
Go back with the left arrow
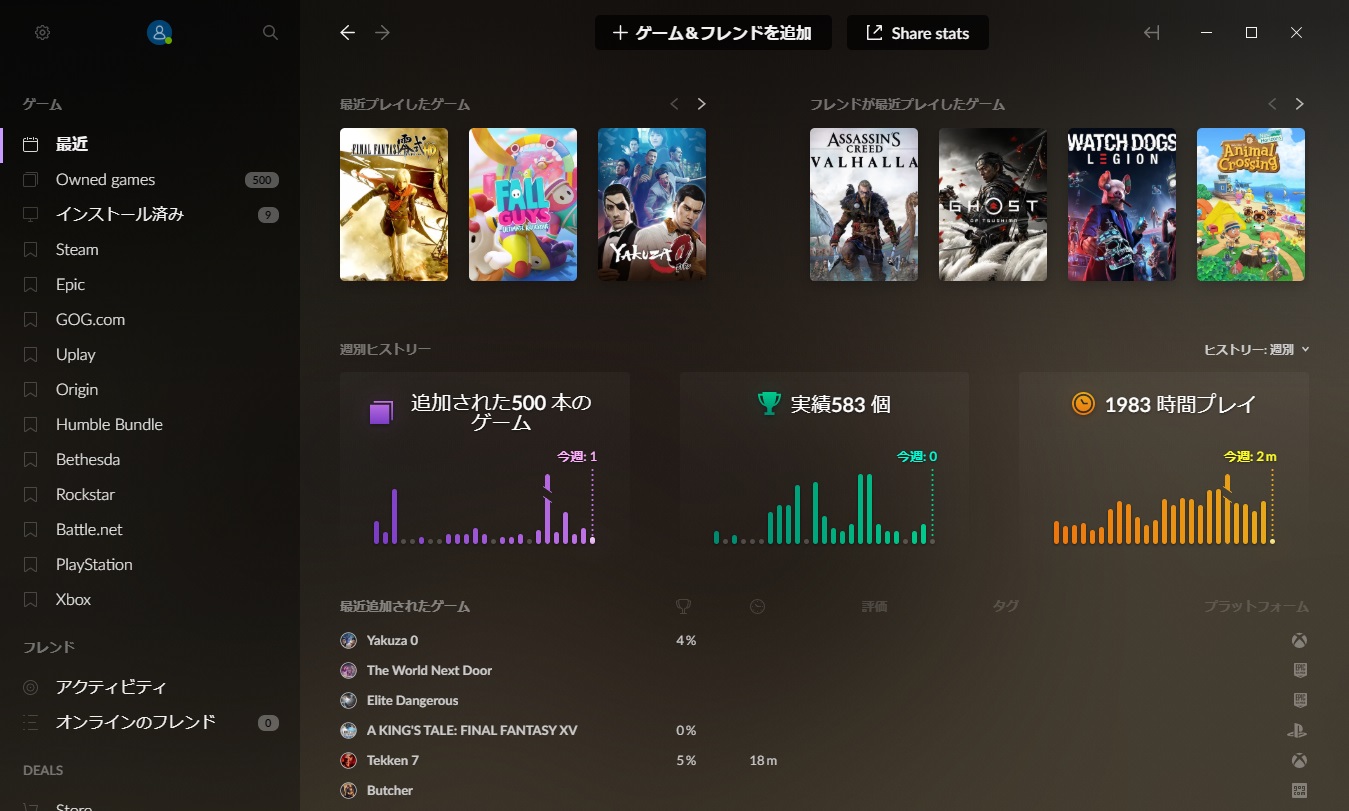(347, 33)
